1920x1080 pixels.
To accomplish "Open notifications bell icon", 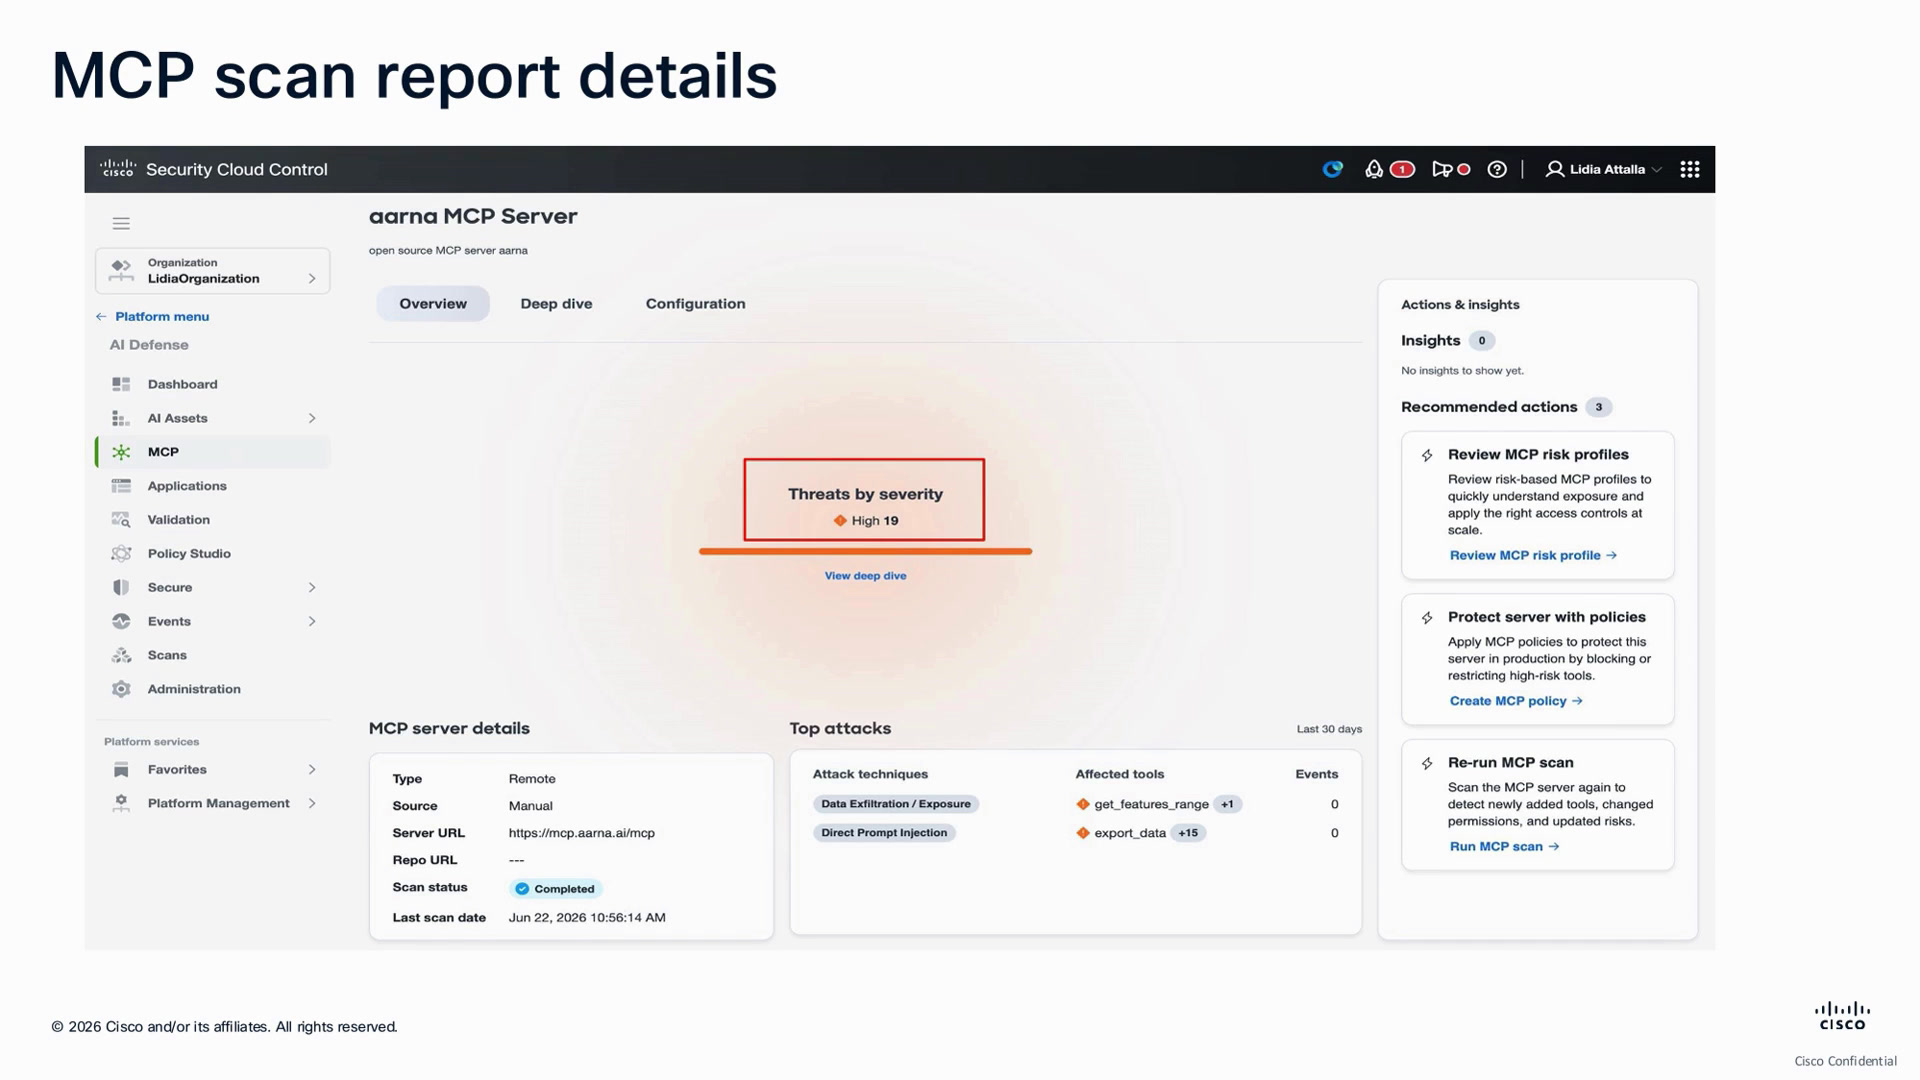I will [x=1374, y=169].
